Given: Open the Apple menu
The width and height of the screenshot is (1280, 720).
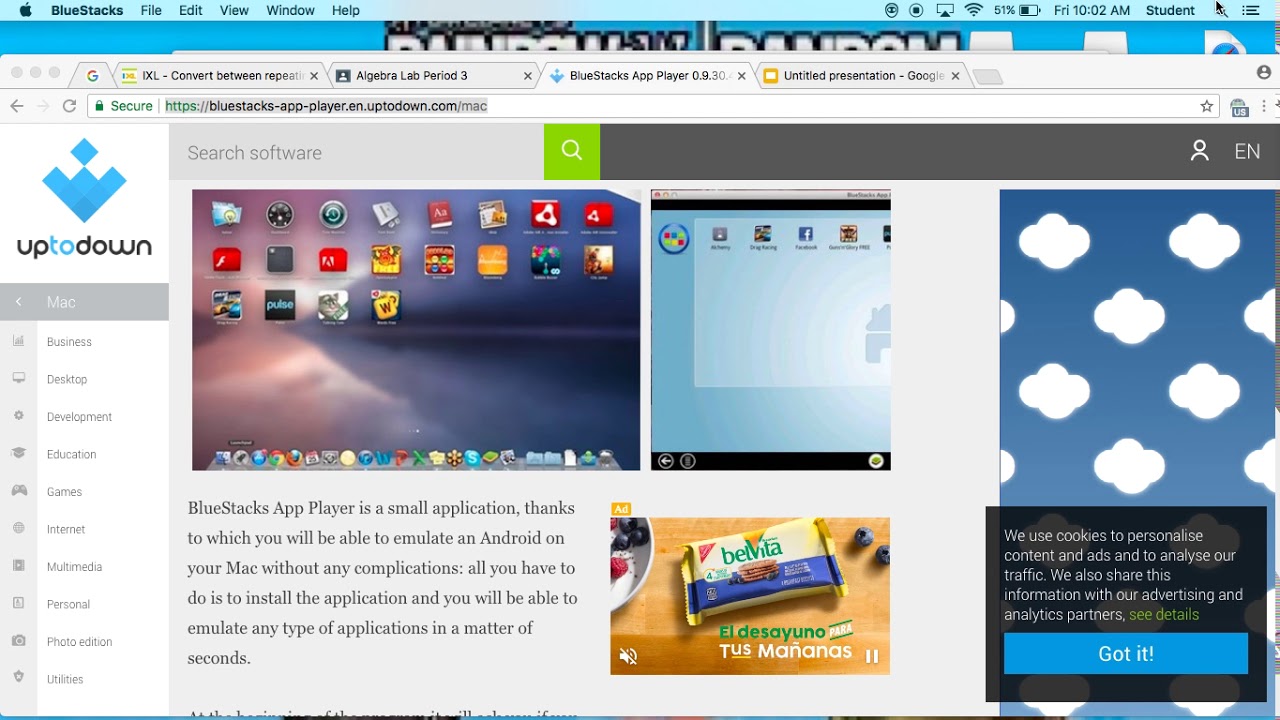Looking at the screenshot, I should (x=25, y=10).
